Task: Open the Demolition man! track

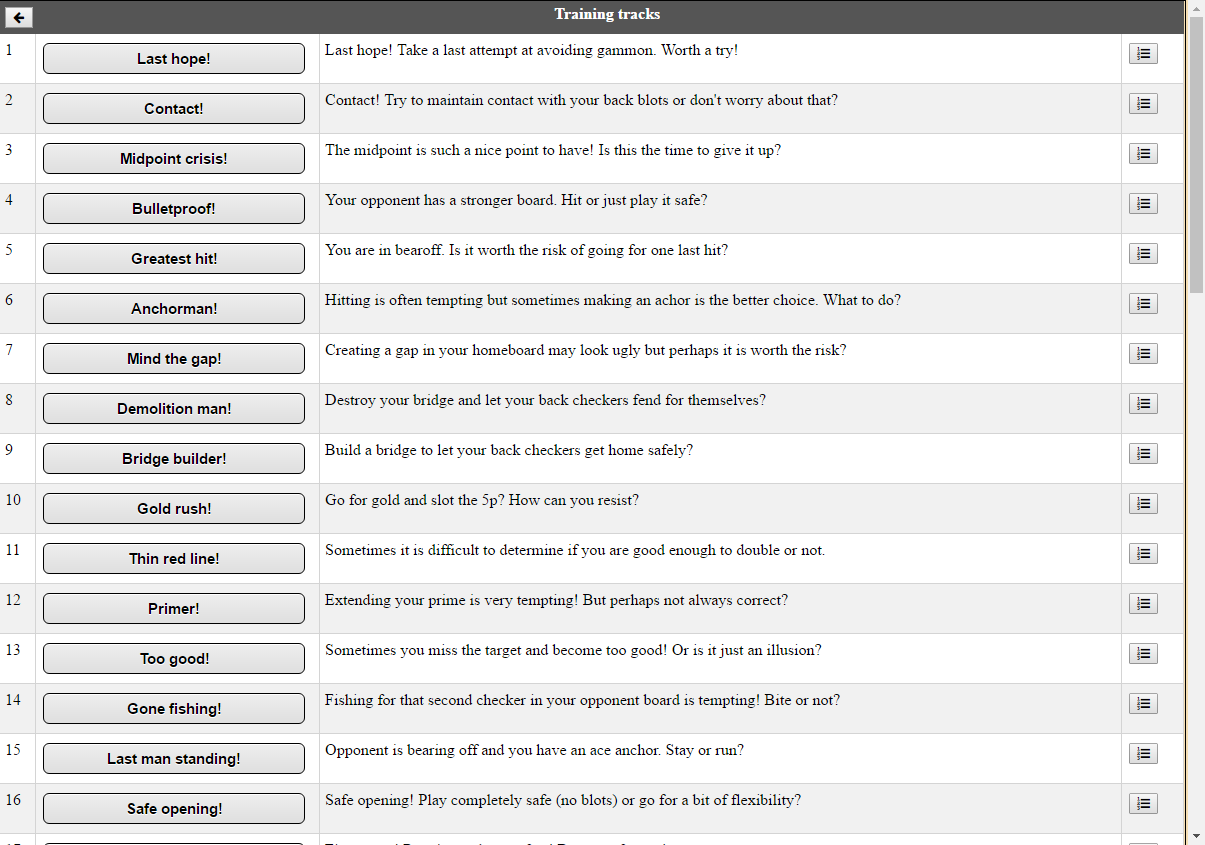Action: click(x=174, y=409)
